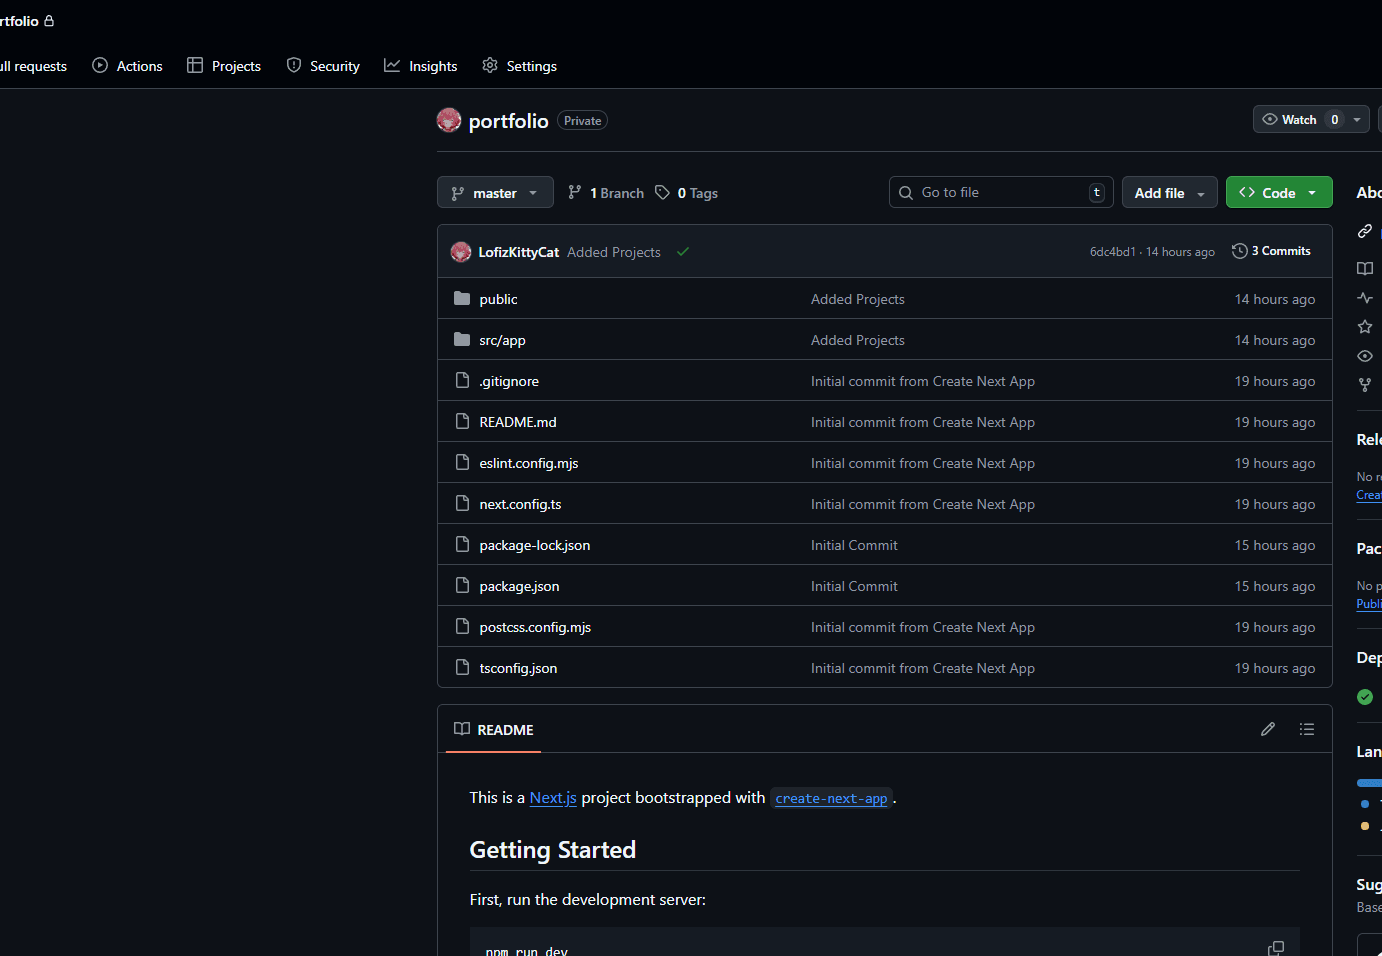Image resolution: width=1382 pixels, height=956 pixels.
Task: Open the Next.js link in the README
Action: click(x=553, y=797)
